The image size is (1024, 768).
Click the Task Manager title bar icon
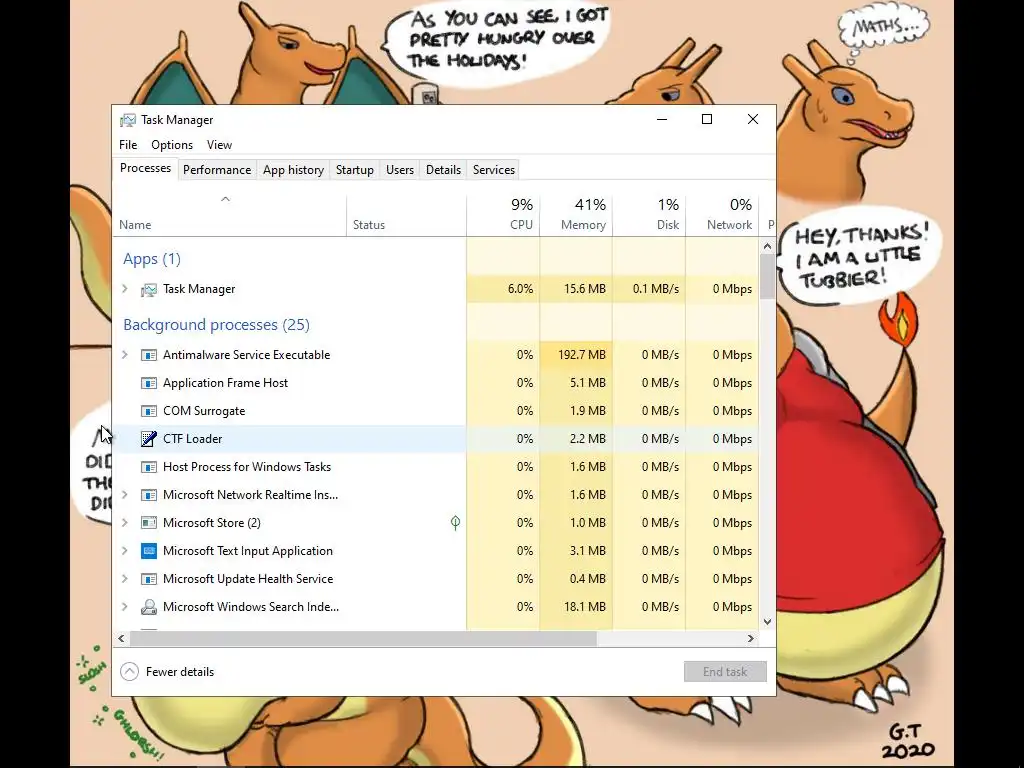point(127,120)
